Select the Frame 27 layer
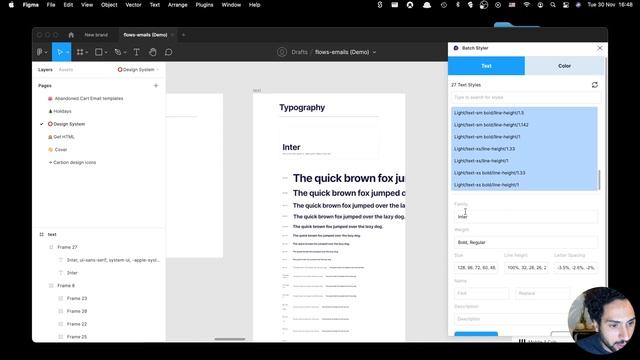Screen dimensions: 640x360 coord(67,247)
